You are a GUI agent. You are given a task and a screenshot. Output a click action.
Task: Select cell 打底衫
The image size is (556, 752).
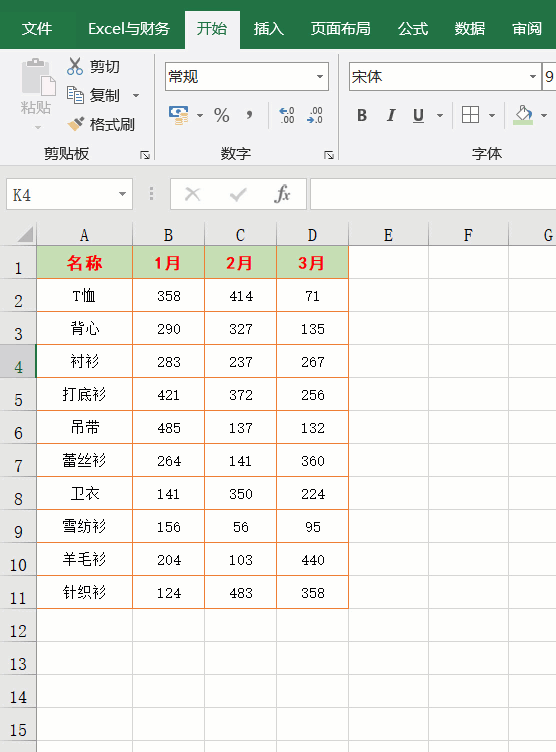(x=84, y=394)
